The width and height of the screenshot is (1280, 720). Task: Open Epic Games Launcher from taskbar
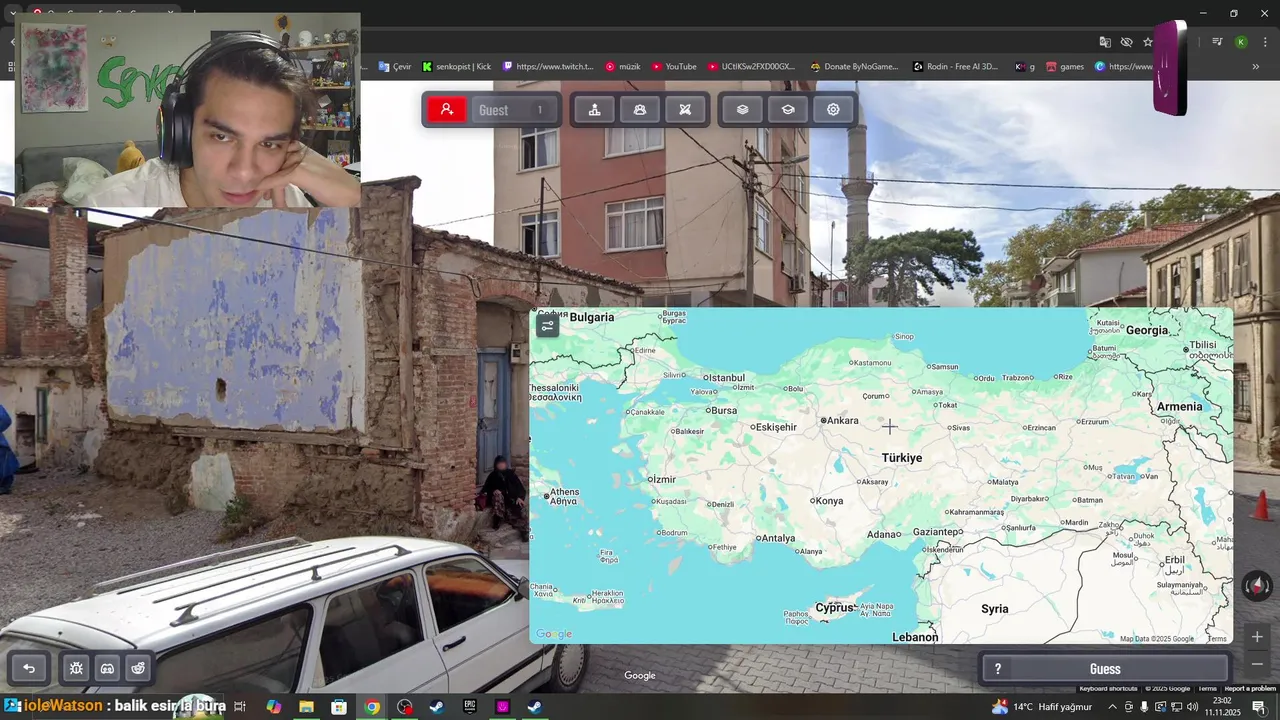pos(470,707)
